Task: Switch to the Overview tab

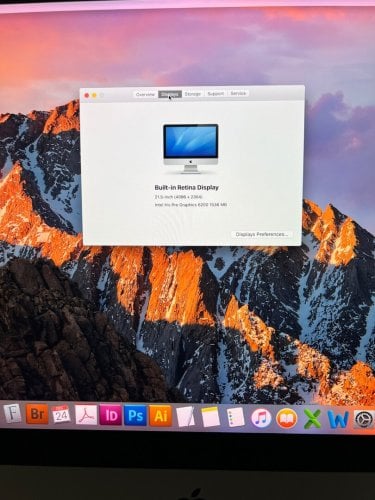Action: (x=145, y=95)
